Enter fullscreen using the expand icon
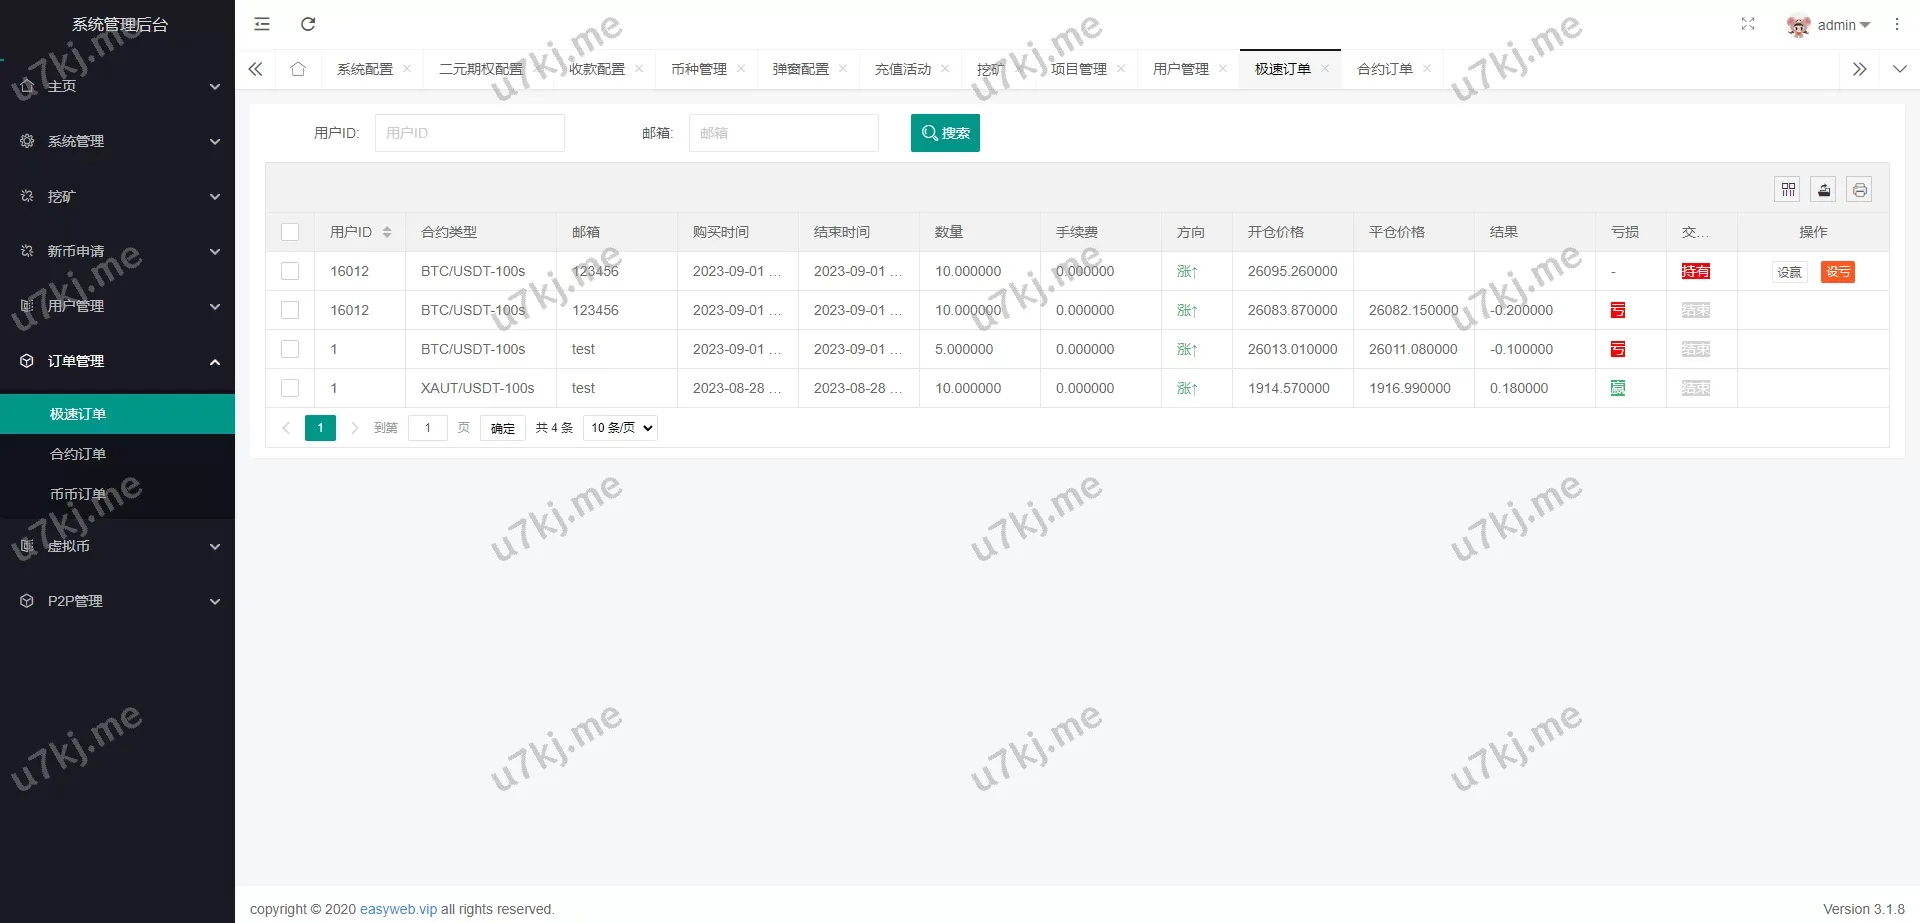The height and width of the screenshot is (923, 1920). point(1747,24)
